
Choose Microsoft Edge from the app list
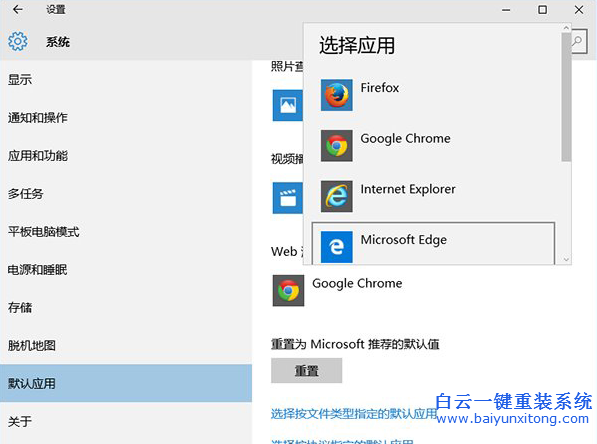click(x=433, y=244)
